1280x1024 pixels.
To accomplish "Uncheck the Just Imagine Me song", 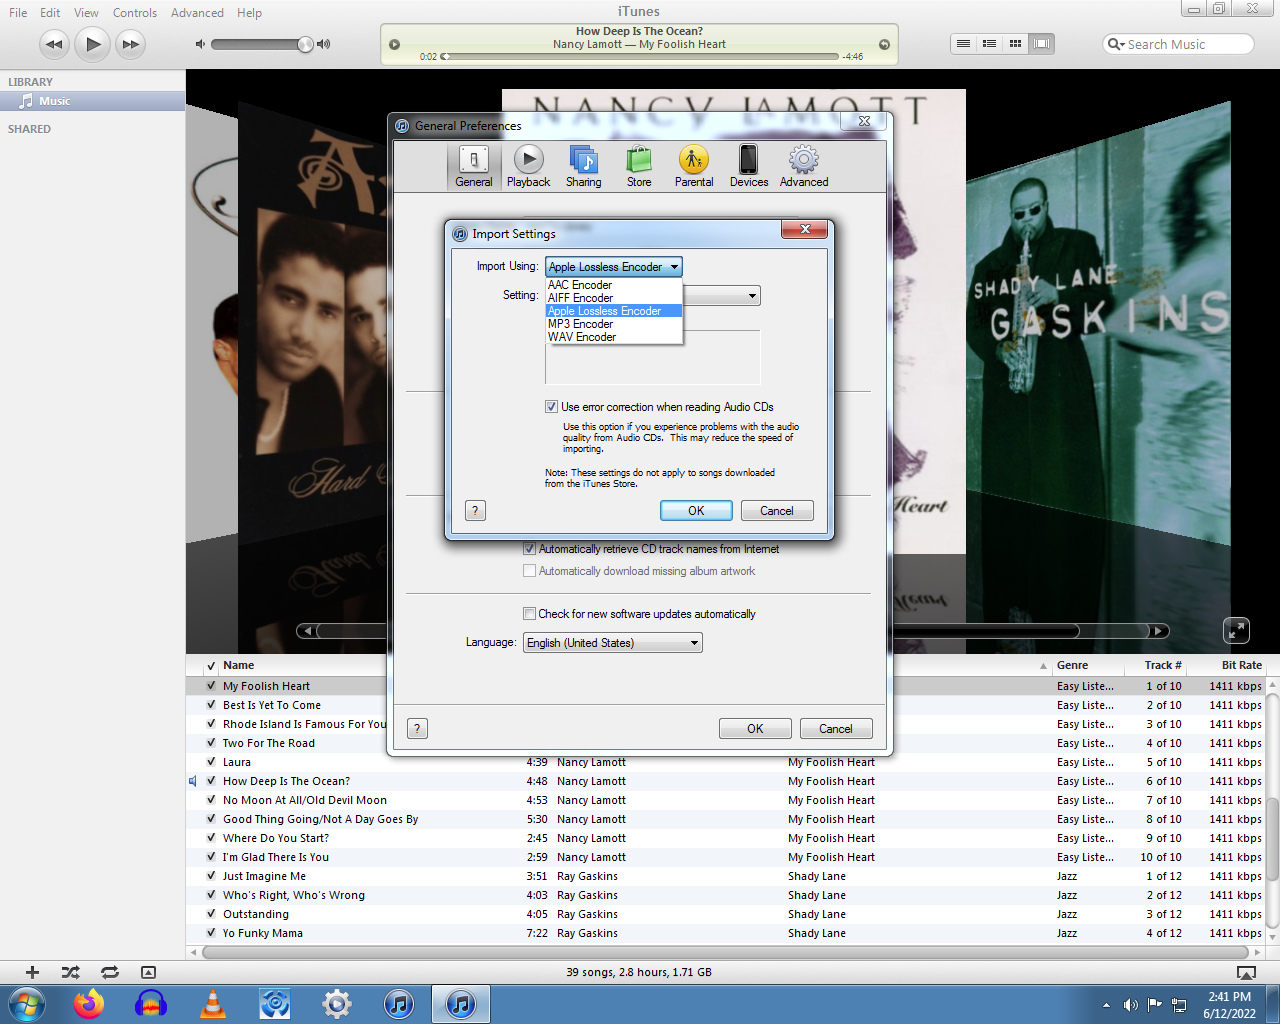I will click(211, 876).
